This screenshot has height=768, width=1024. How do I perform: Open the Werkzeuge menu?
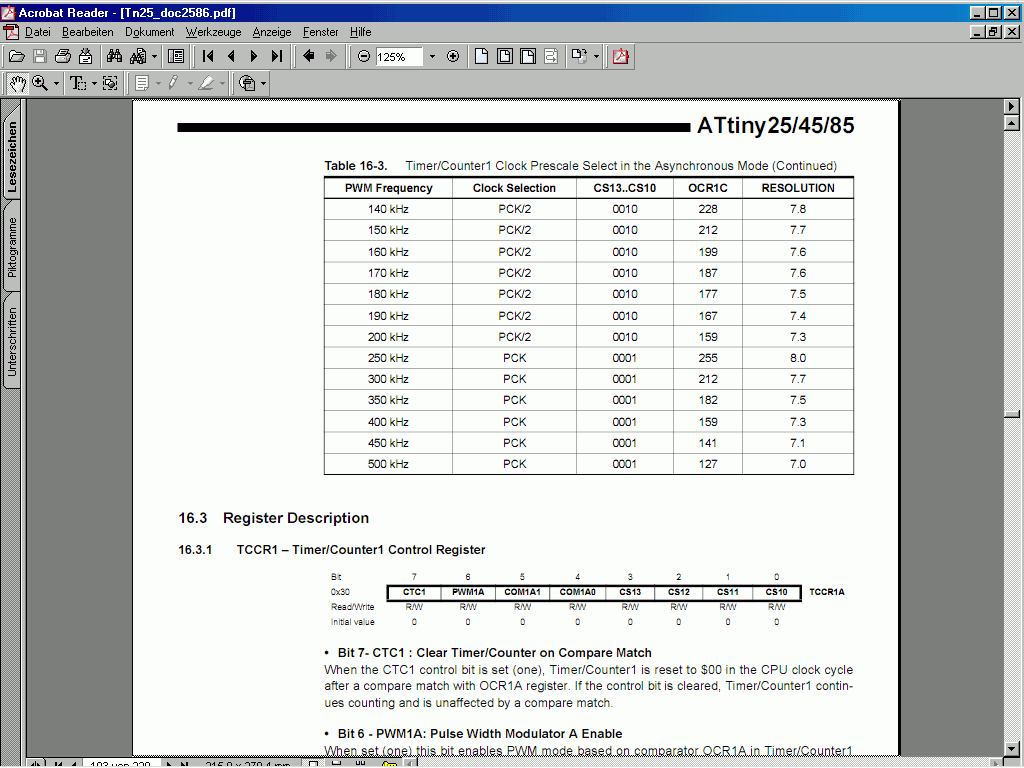click(213, 32)
